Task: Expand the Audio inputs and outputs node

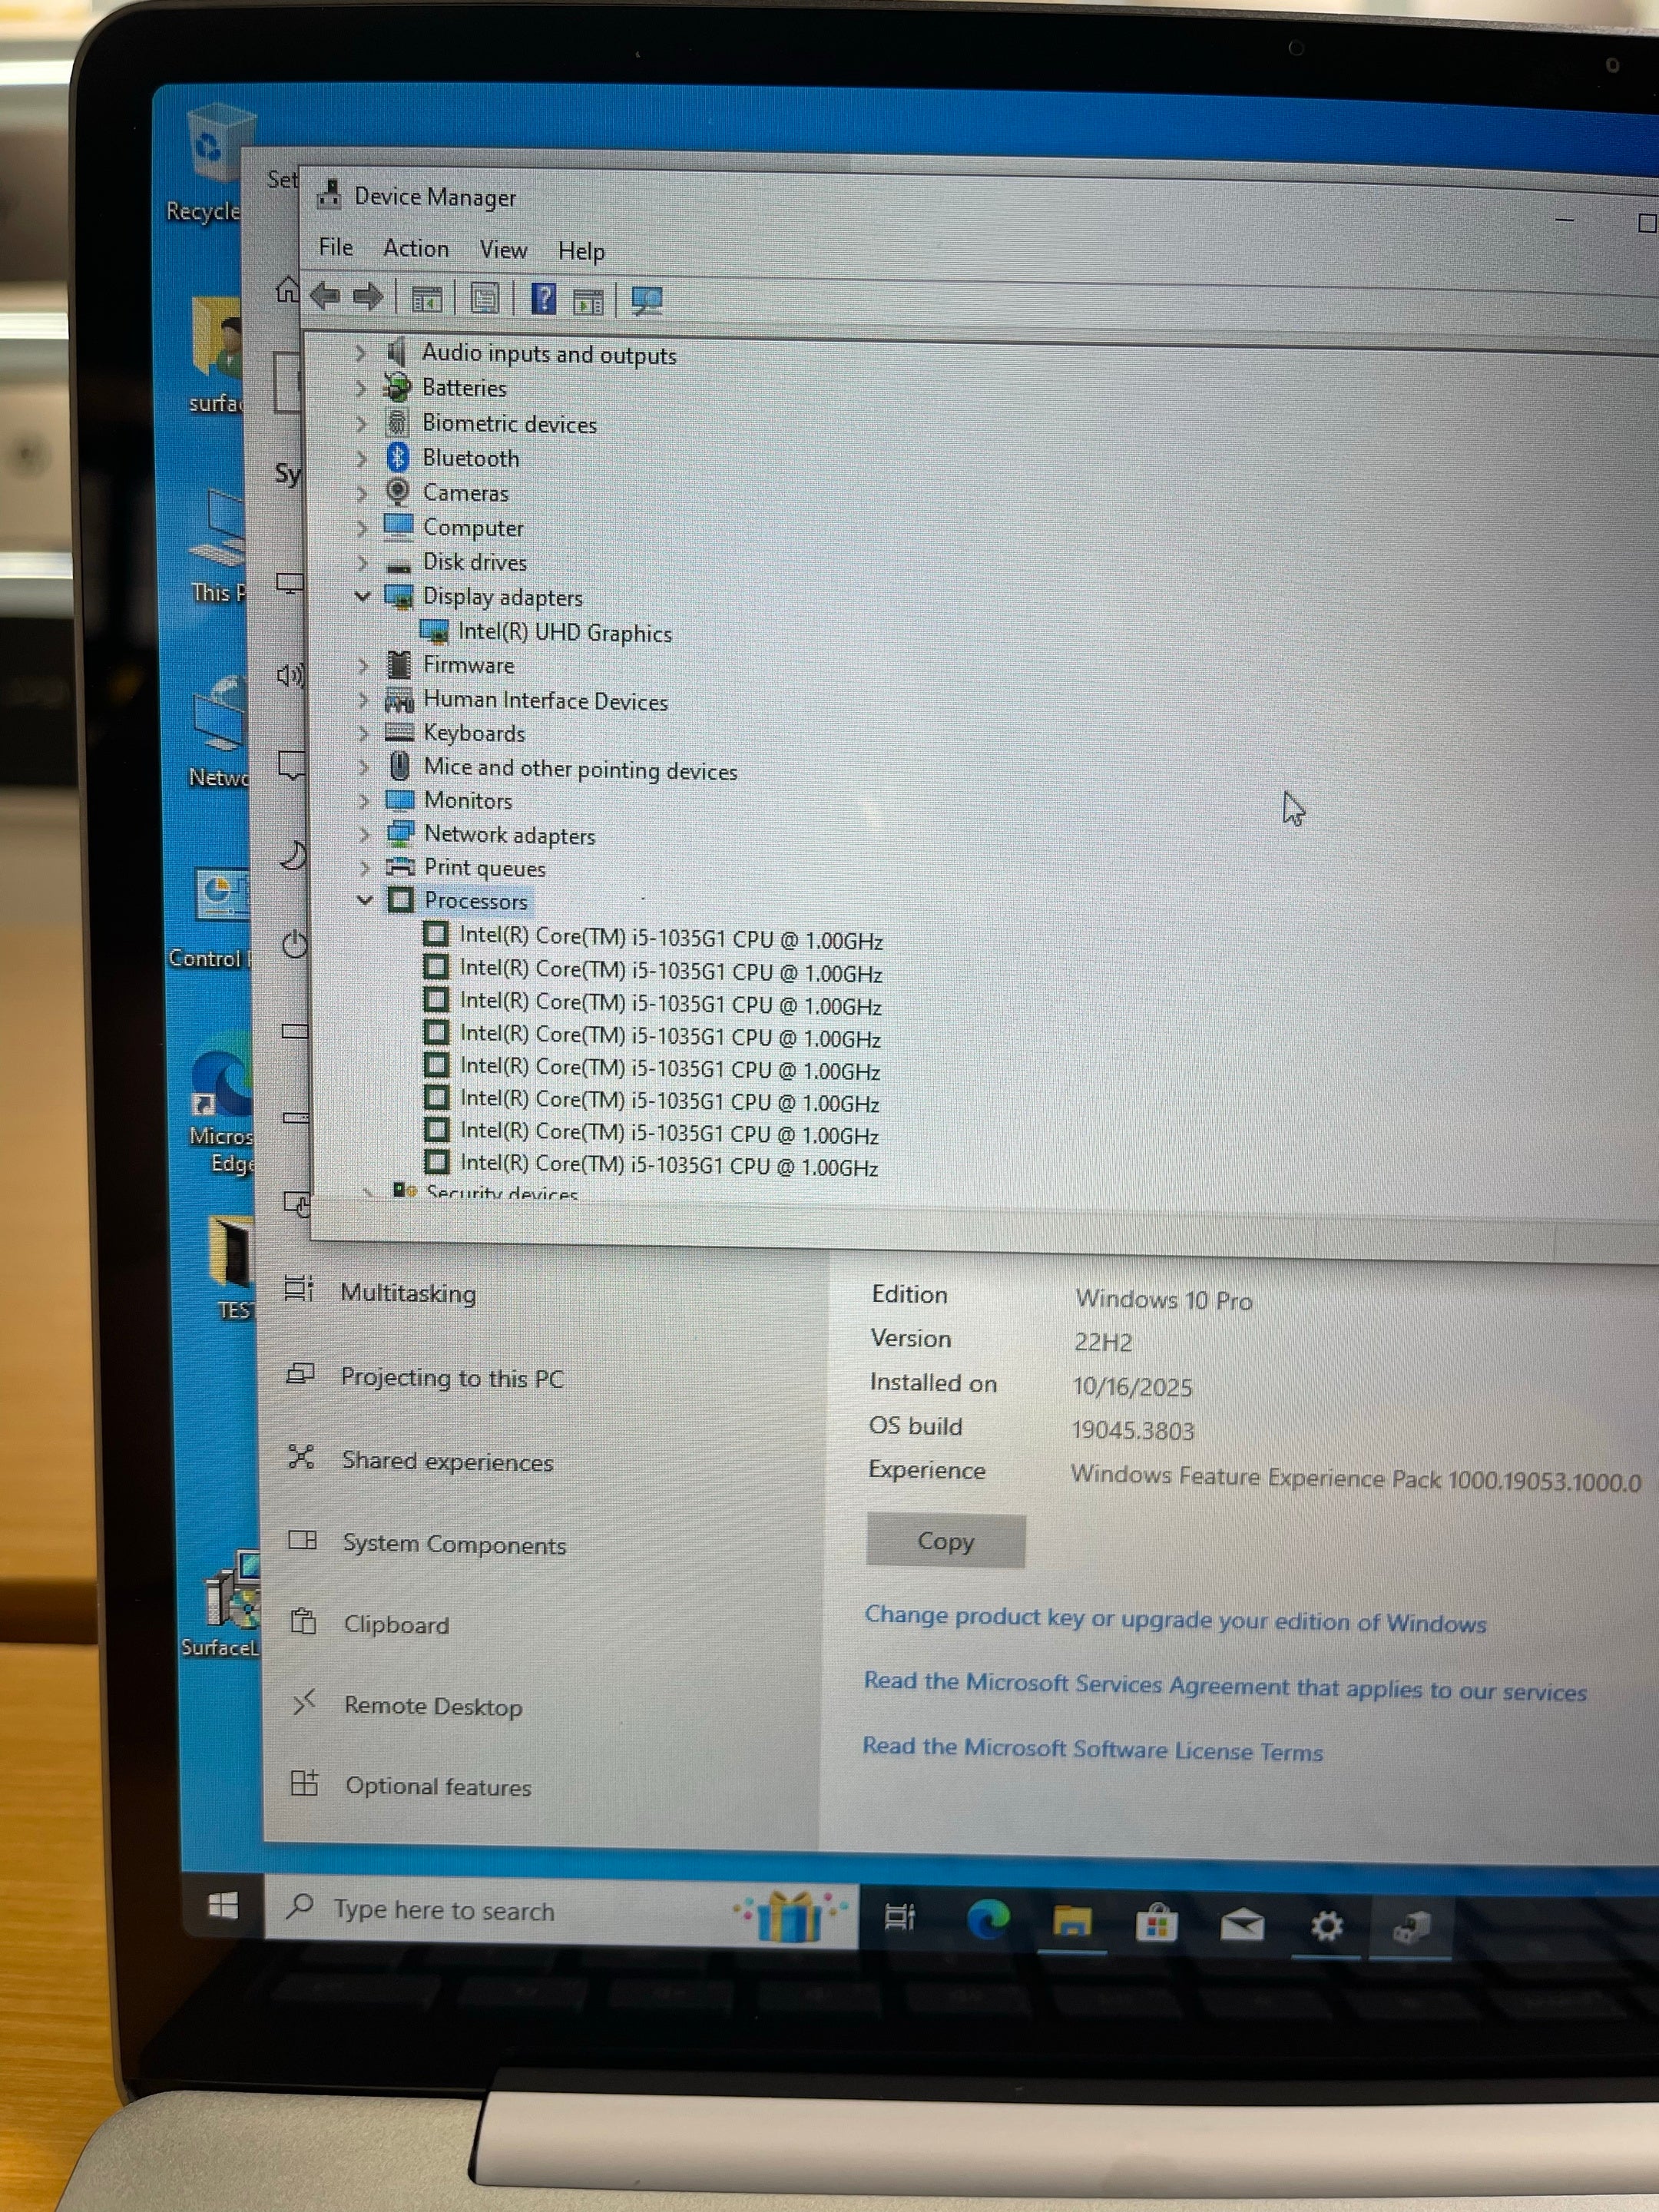Action: coord(360,352)
